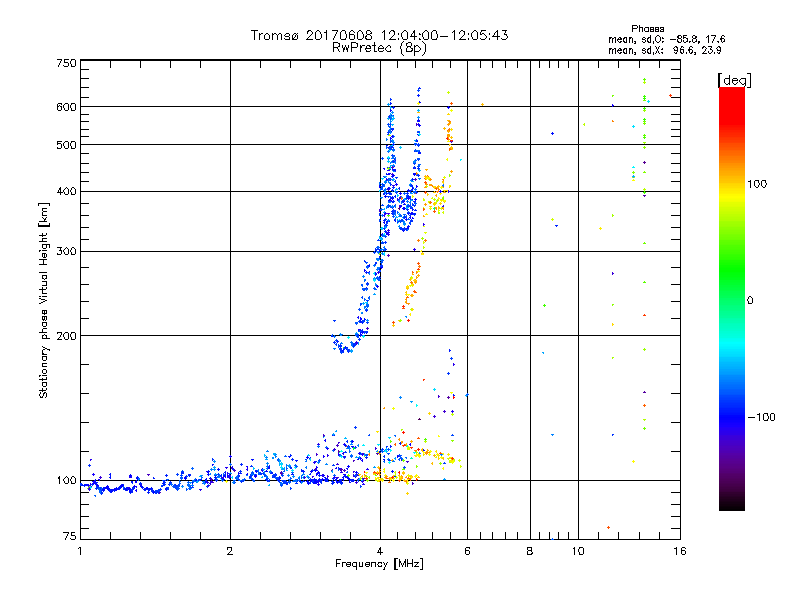
Task: Click the 300 tick on the height axis
Action: point(66,251)
